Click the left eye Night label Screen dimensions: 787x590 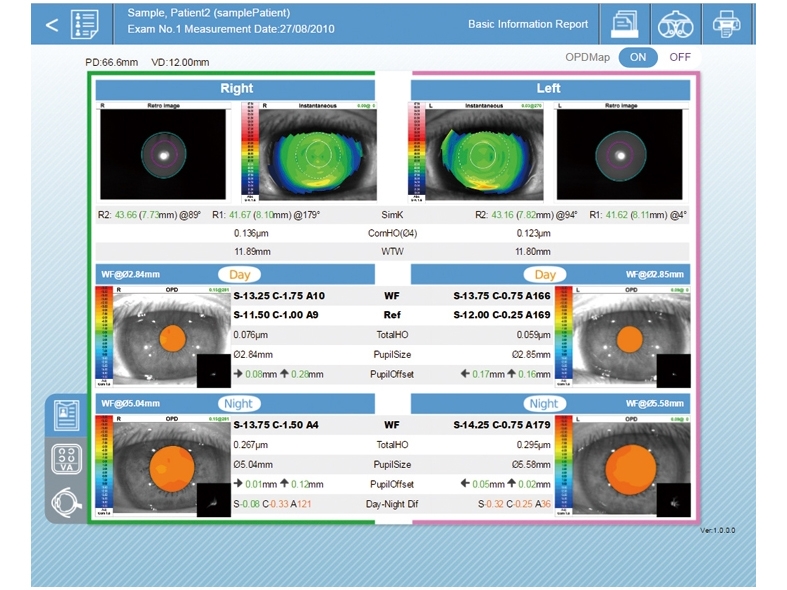tap(544, 404)
